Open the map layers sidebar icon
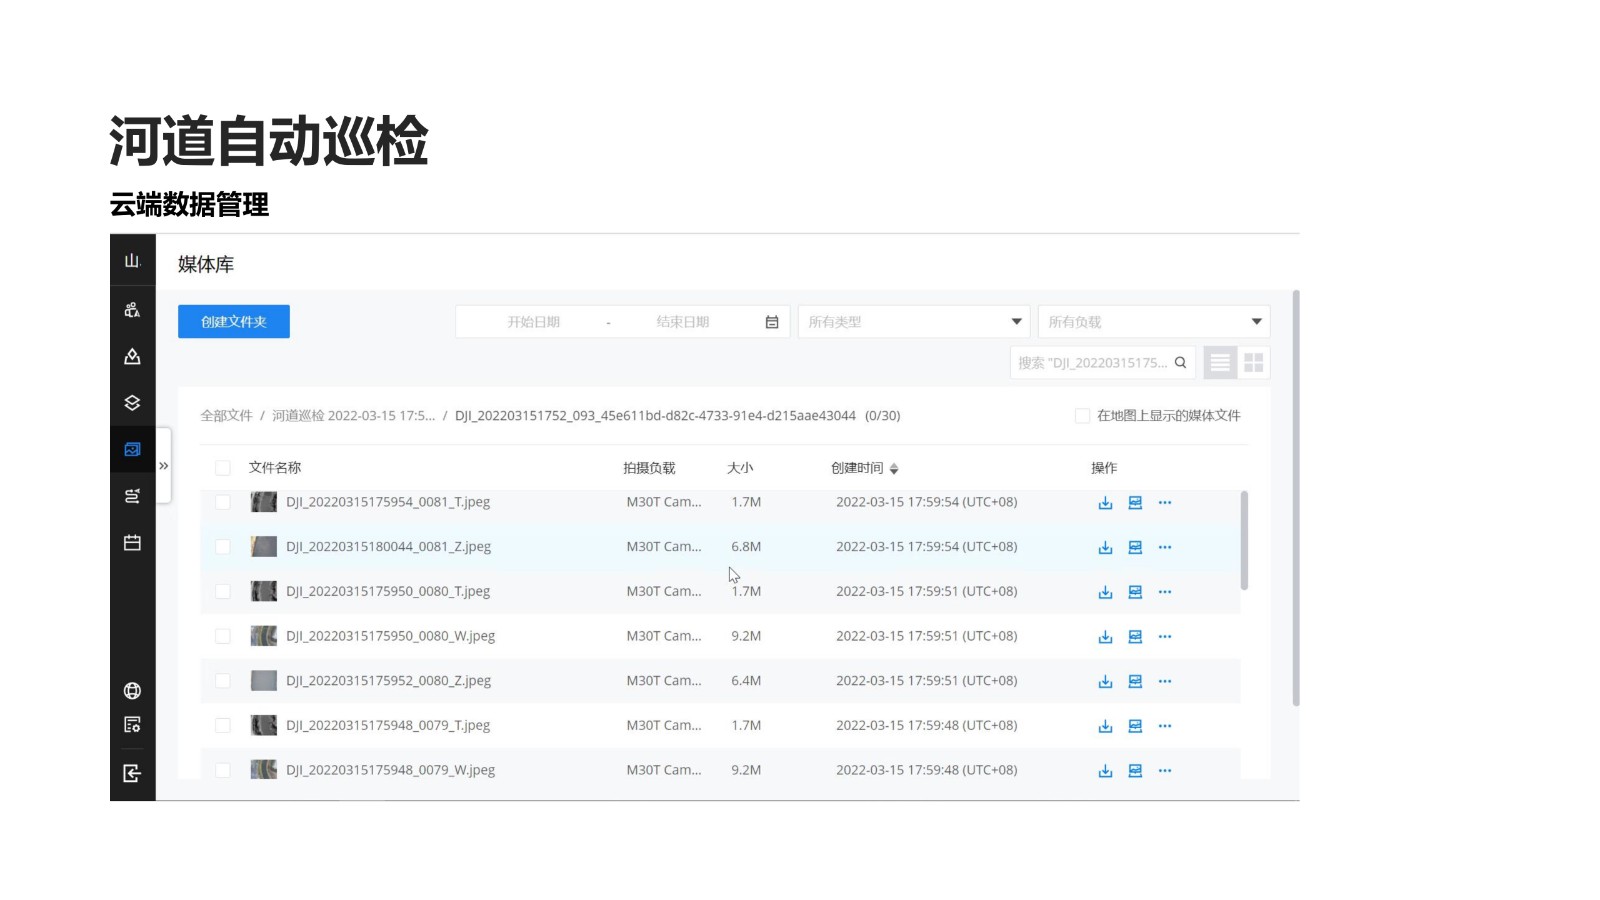1600x900 pixels. pyautogui.click(x=132, y=403)
